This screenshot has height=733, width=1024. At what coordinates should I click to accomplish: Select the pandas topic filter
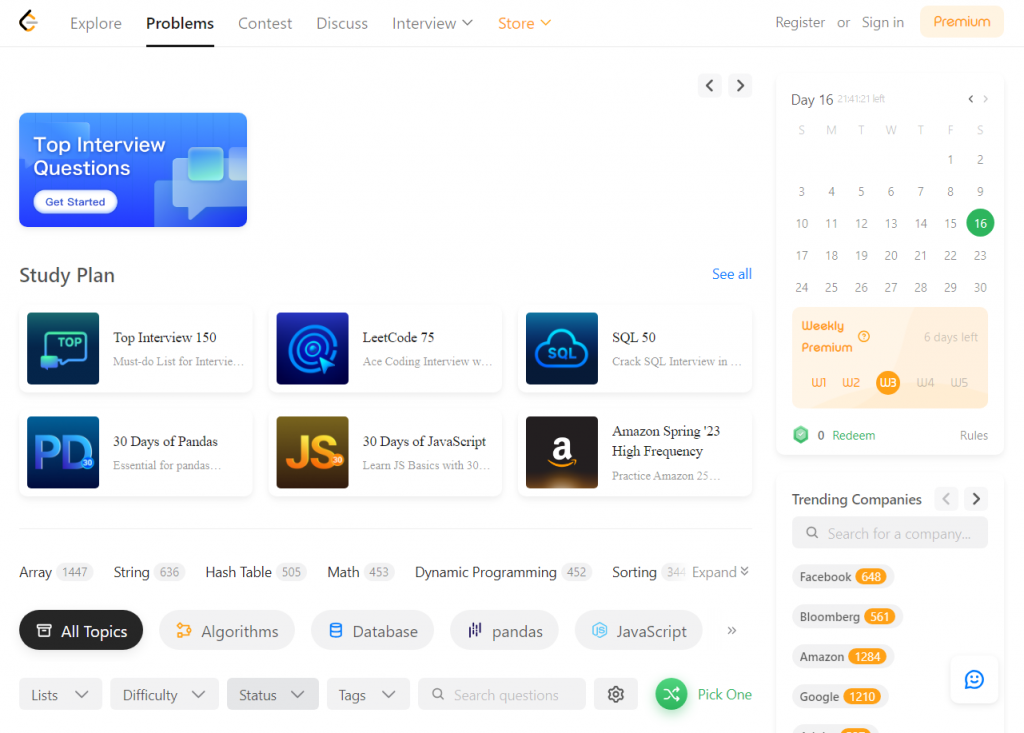coord(504,630)
